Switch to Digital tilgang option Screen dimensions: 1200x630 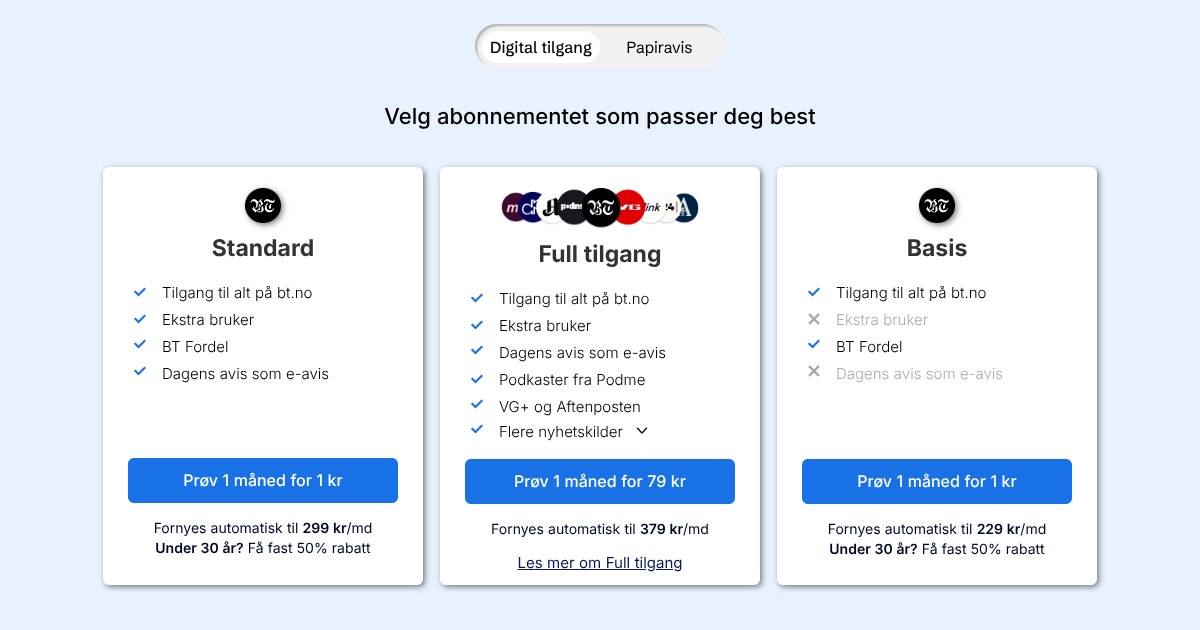pyautogui.click(x=541, y=47)
